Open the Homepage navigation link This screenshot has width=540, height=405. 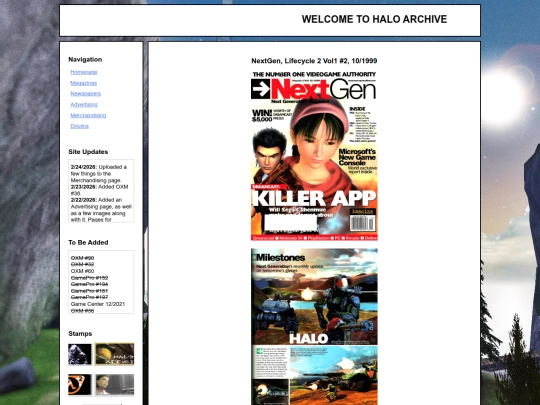(x=84, y=72)
